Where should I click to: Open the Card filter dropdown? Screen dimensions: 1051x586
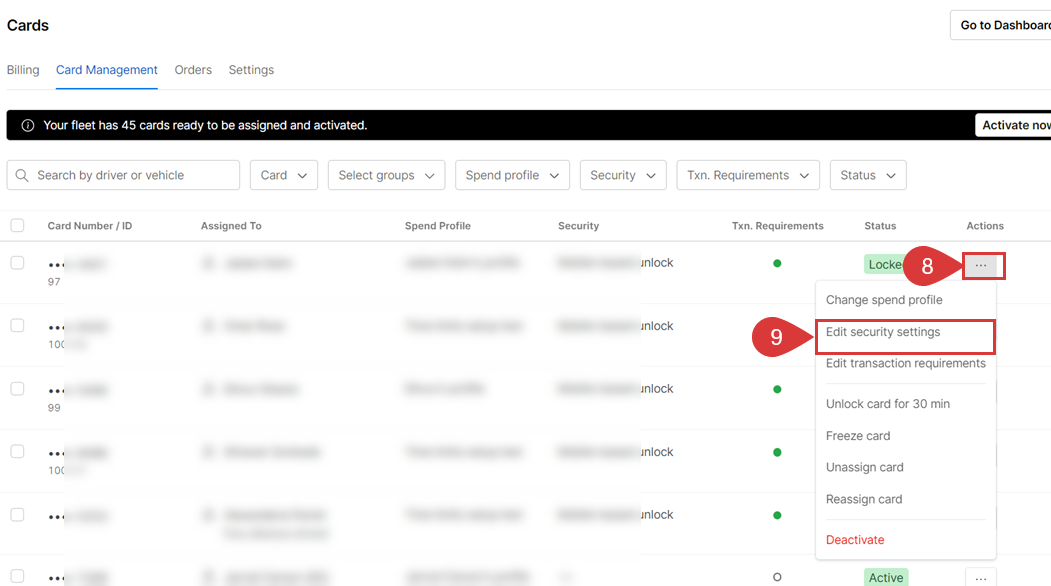pos(284,175)
